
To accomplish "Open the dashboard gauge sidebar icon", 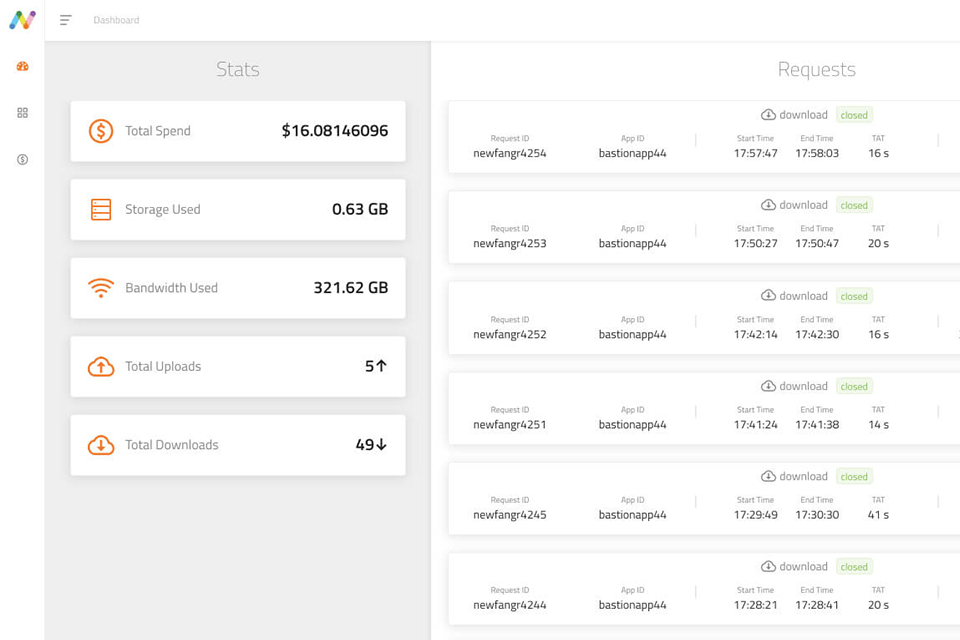I will click(x=22, y=66).
